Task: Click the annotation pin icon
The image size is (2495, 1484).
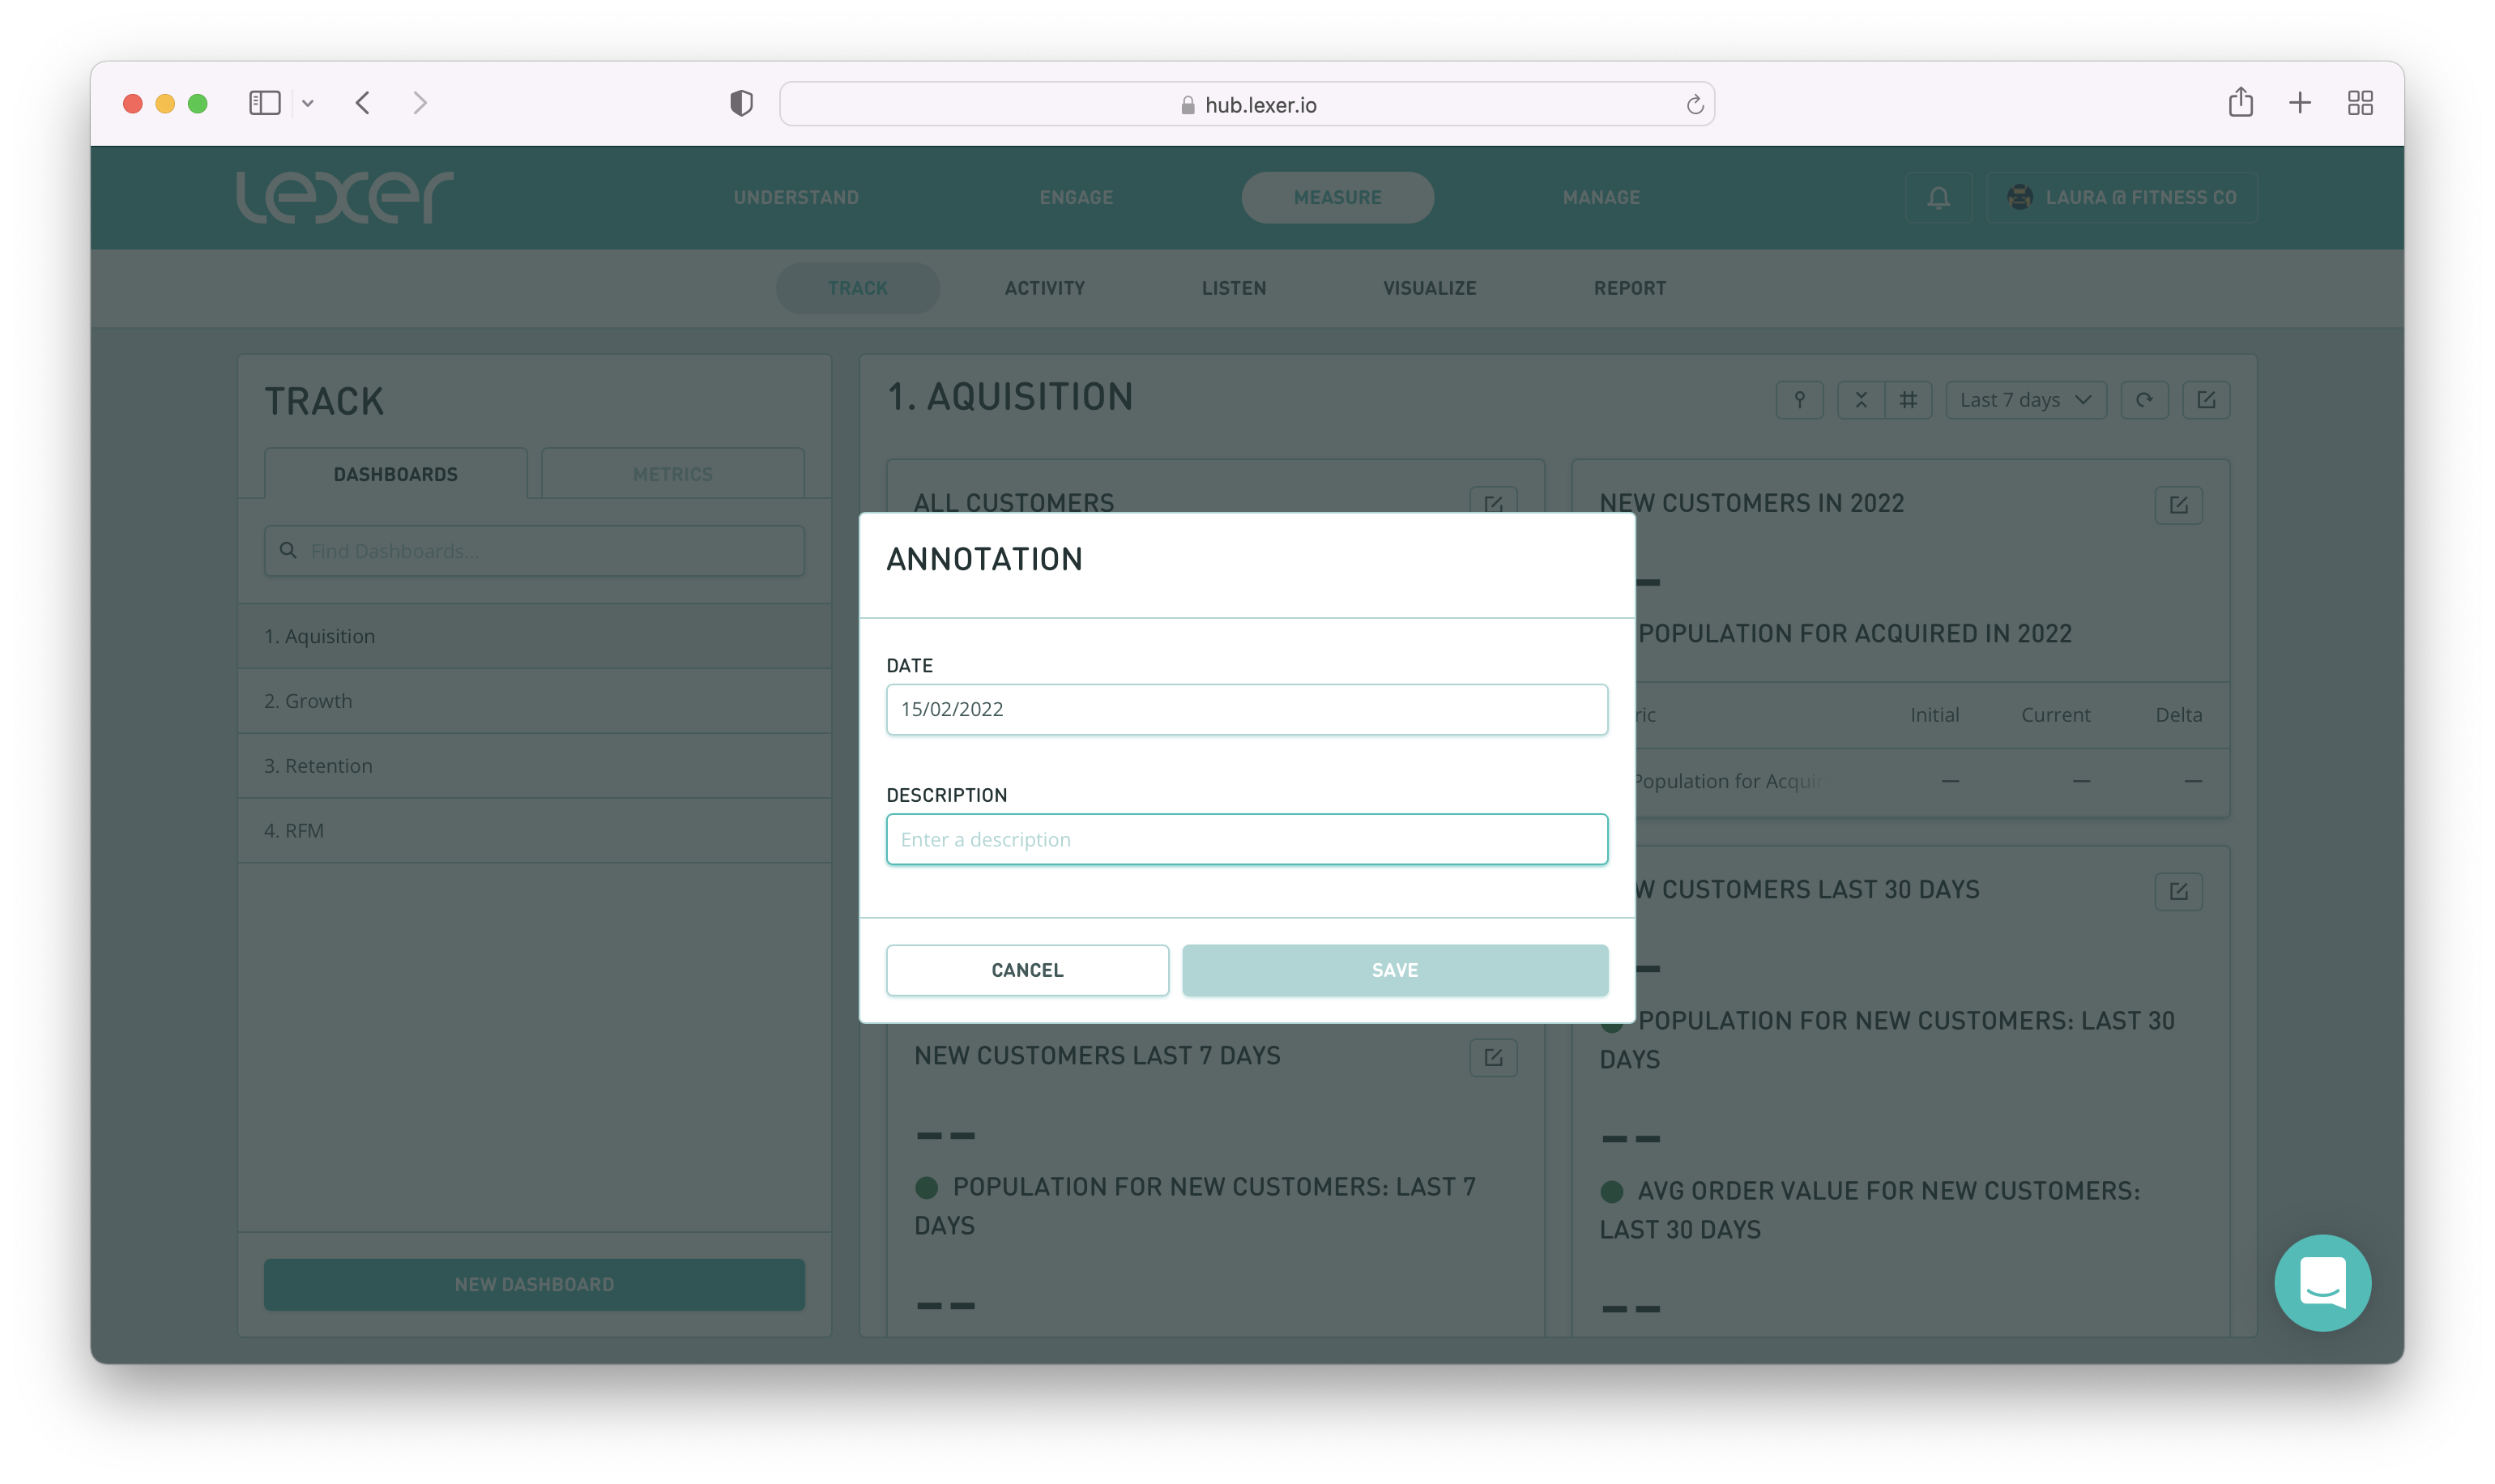Action: (1799, 400)
